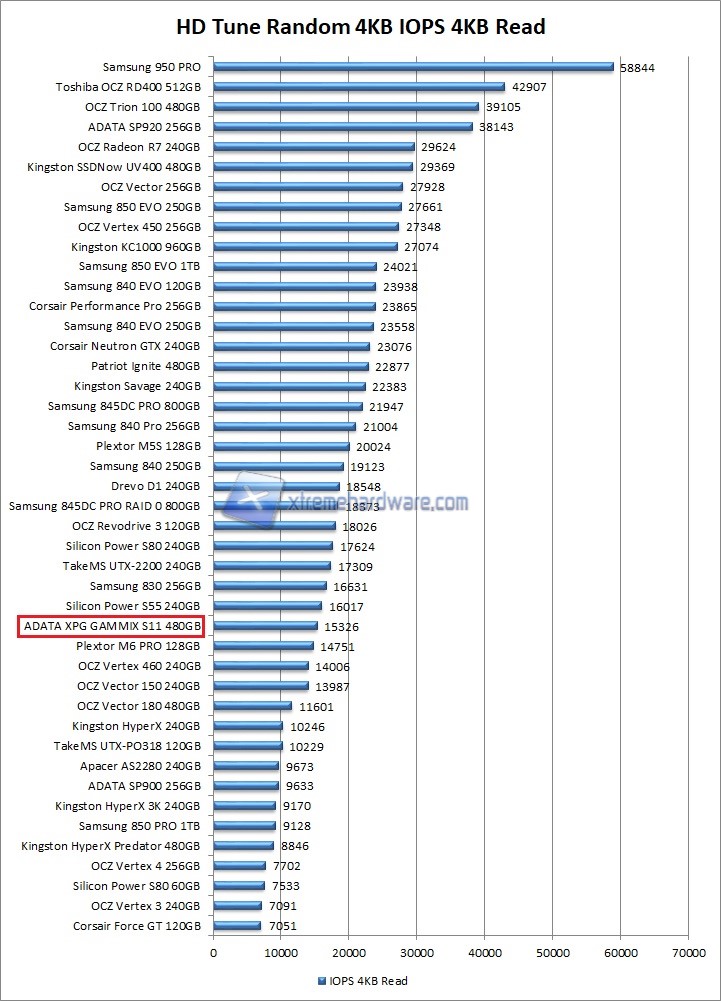Click the ADATA SP920 256GB bar
721x1001 pixels.
(x=342, y=127)
